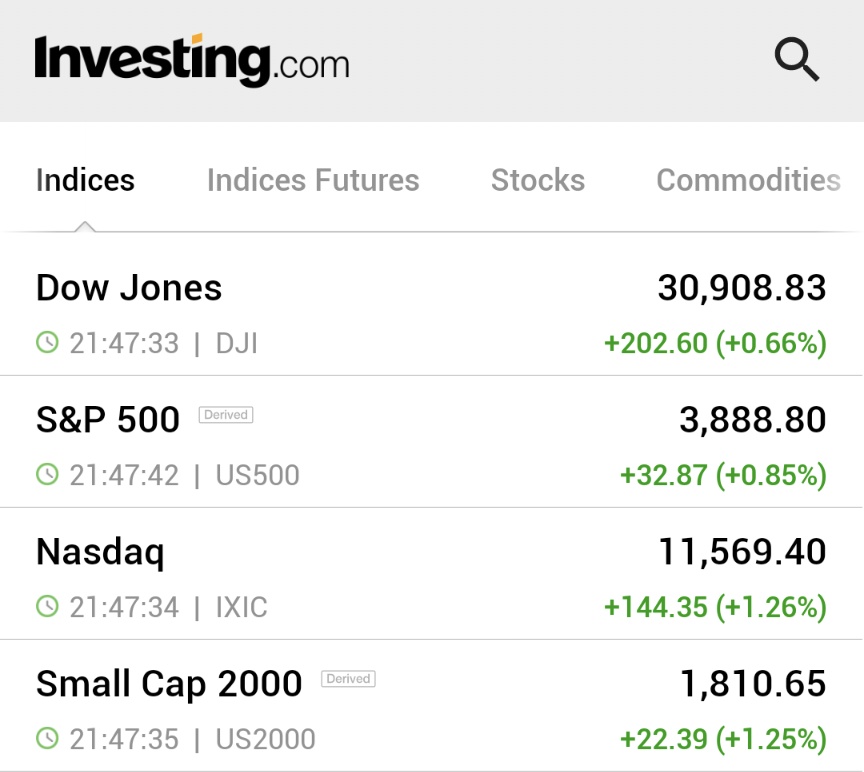
Task: Switch to the Indices Futures tab
Action: point(313,180)
